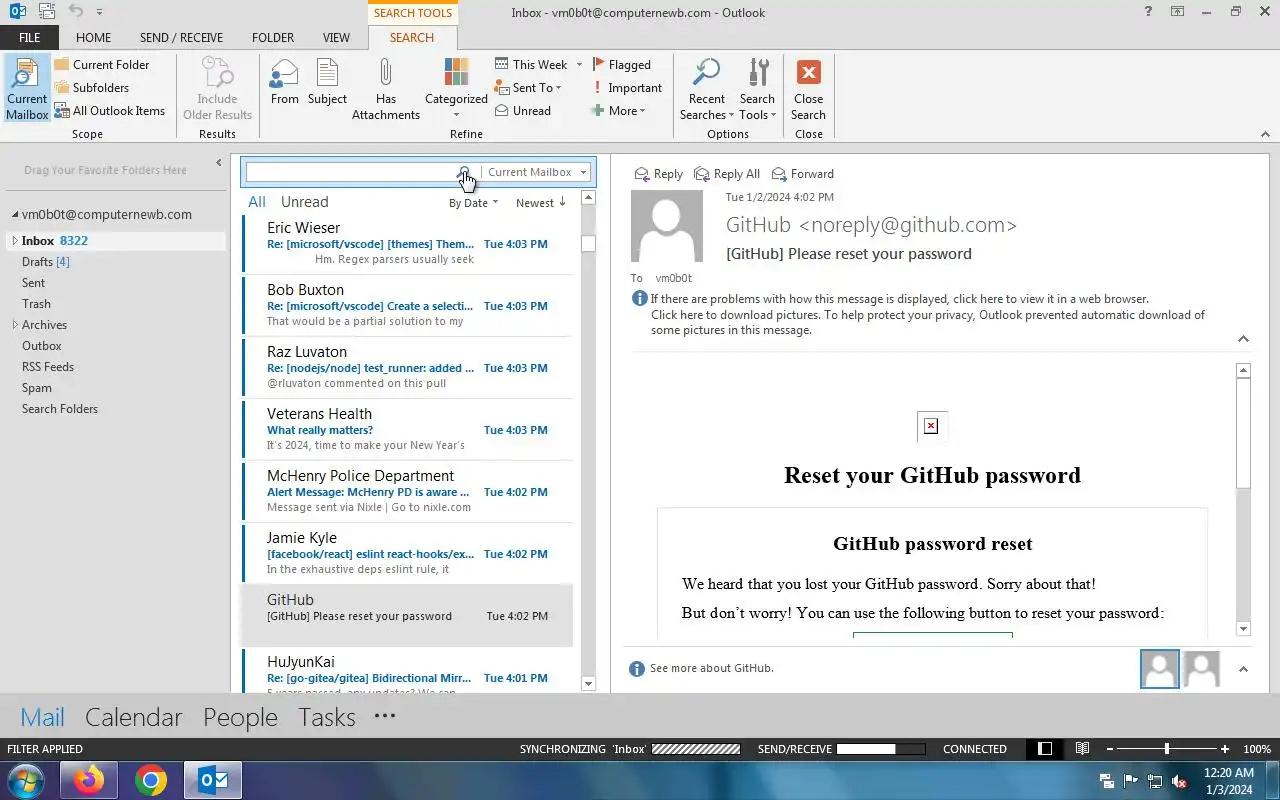Collapse the message header area
This screenshot has height=800, width=1280.
tap(1243, 339)
